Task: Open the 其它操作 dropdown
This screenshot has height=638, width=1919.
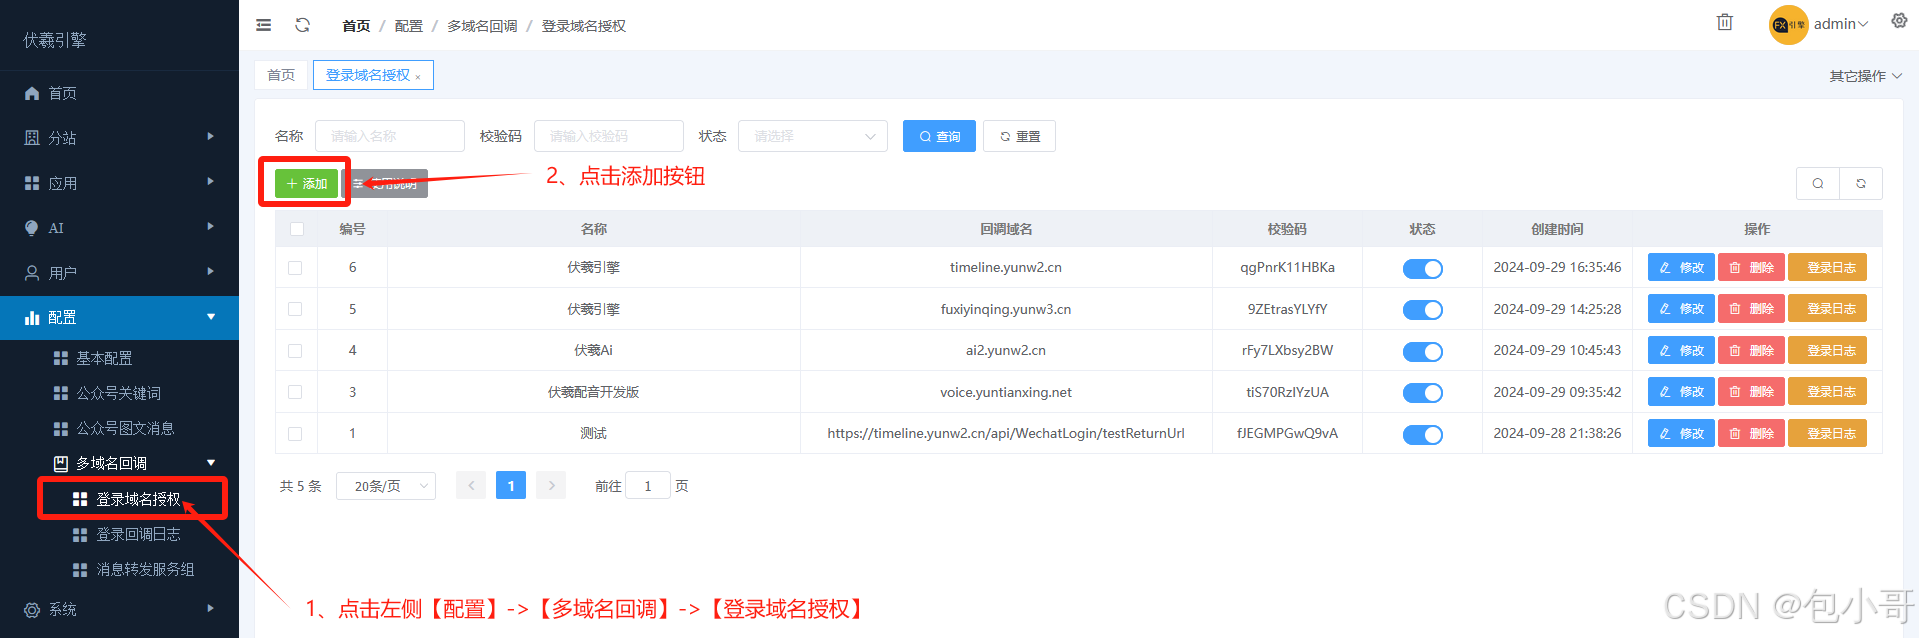Action: point(1866,76)
